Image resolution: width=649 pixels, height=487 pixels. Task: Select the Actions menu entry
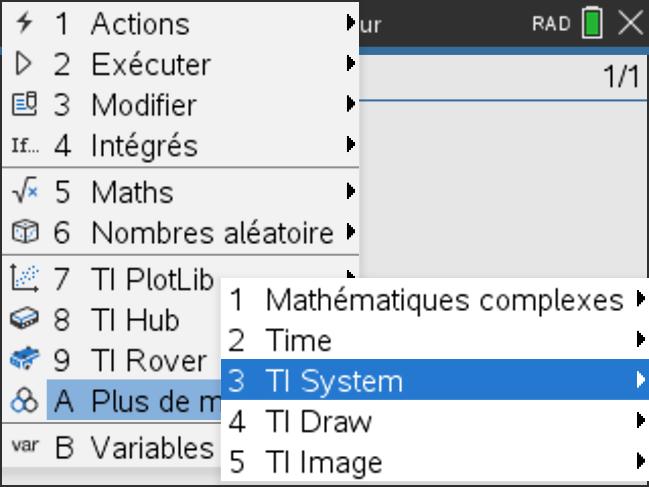(138, 23)
